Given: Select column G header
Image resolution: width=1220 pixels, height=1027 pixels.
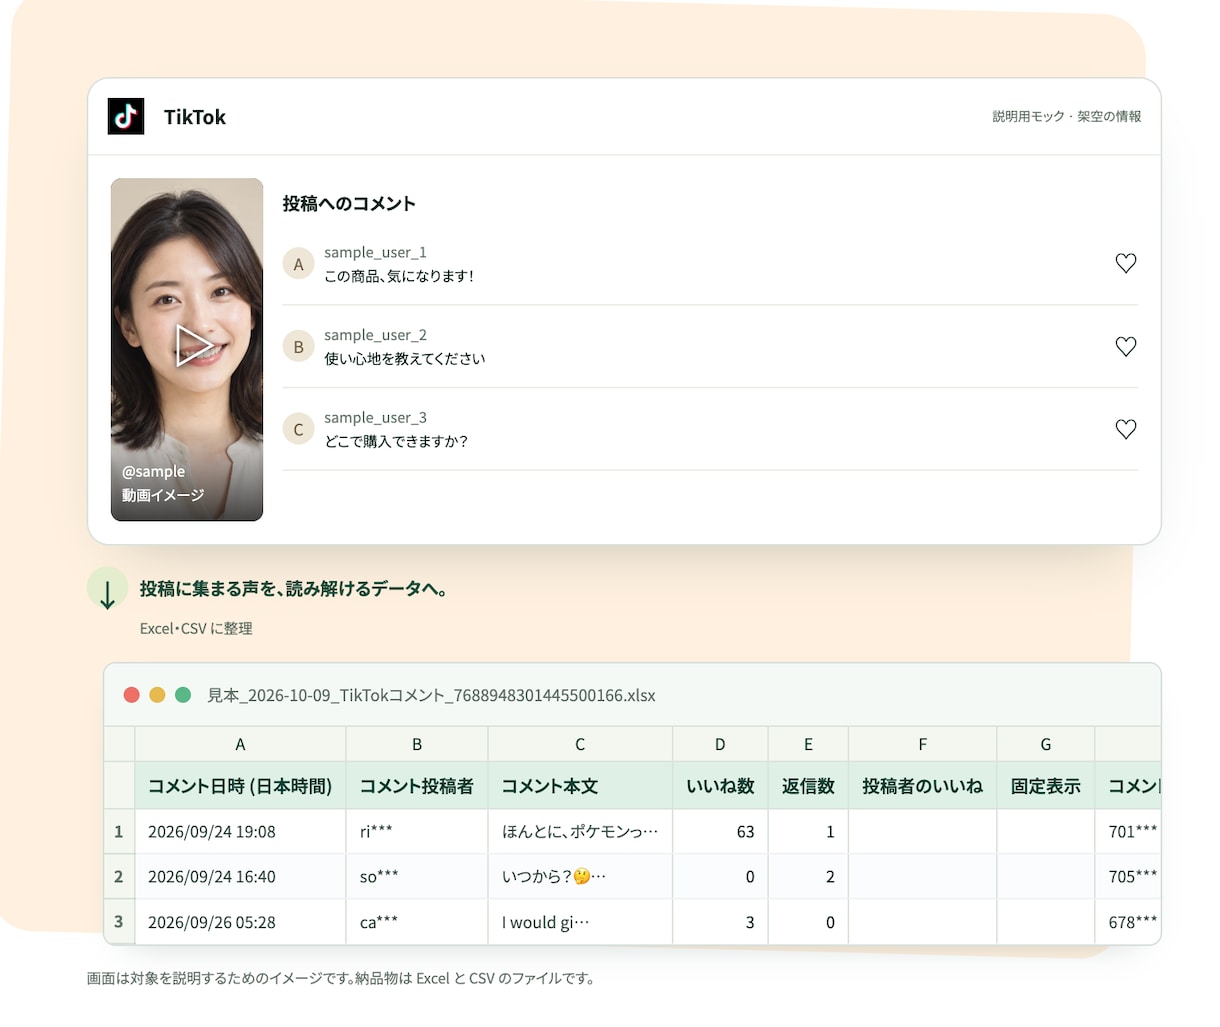Looking at the screenshot, I should tap(1046, 744).
